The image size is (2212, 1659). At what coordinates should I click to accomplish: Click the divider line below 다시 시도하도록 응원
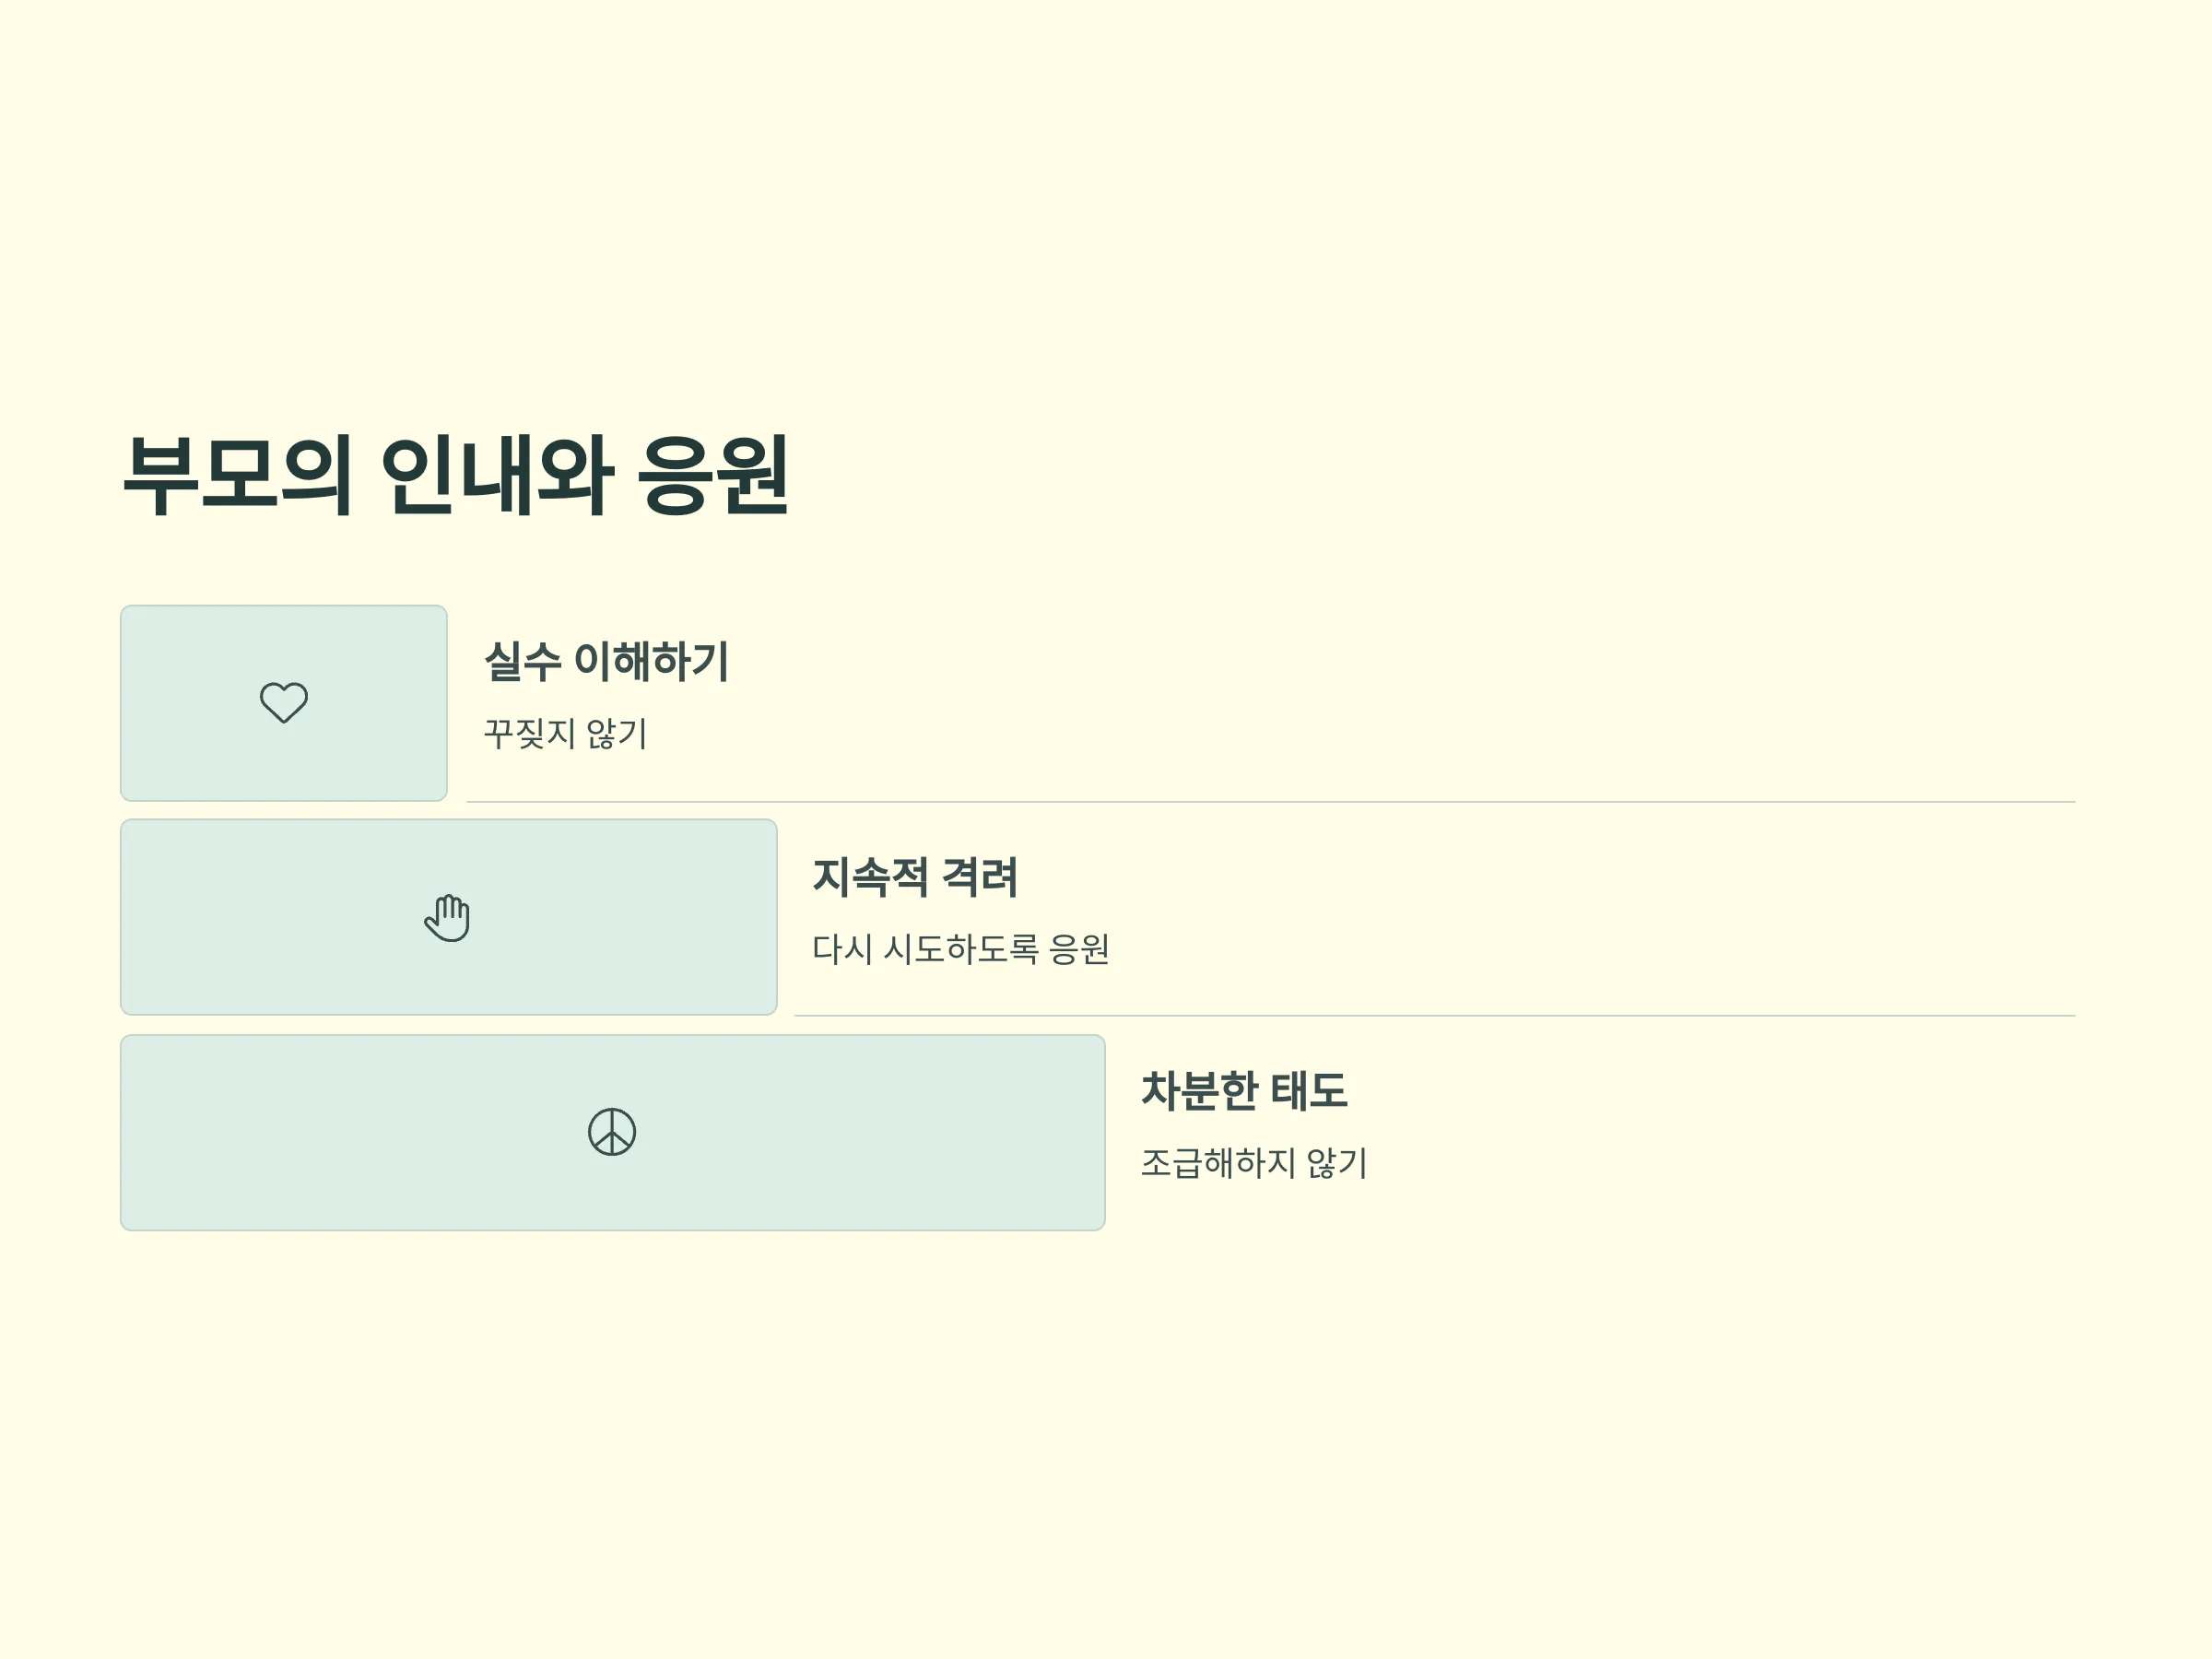coord(1435,1016)
